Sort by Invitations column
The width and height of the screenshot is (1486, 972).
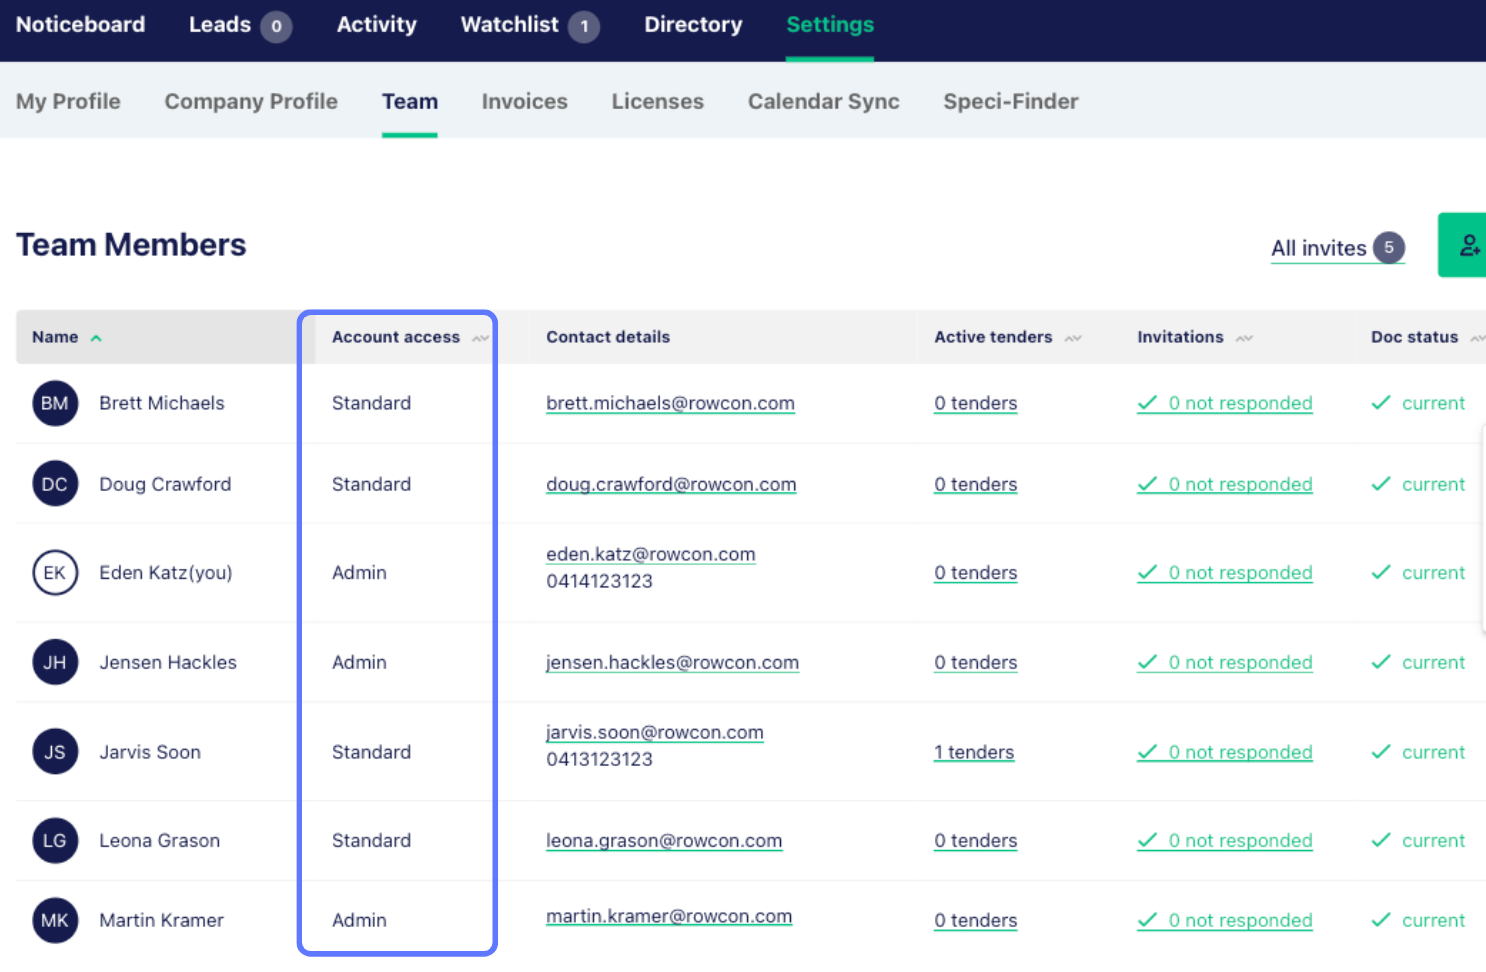[x=1244, y=338]
